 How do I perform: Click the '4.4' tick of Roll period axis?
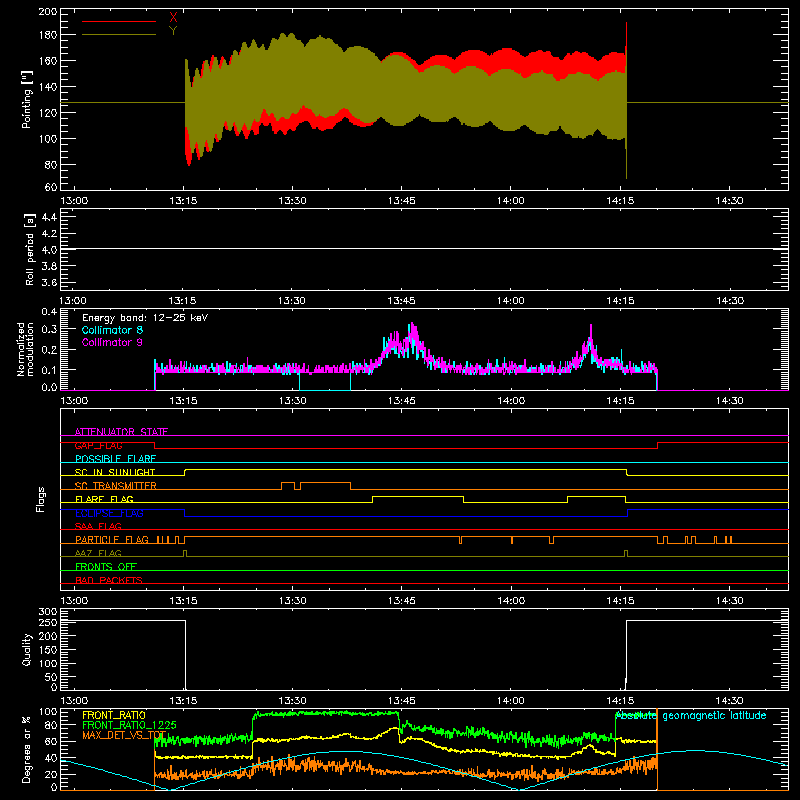(x=49, y=217)
